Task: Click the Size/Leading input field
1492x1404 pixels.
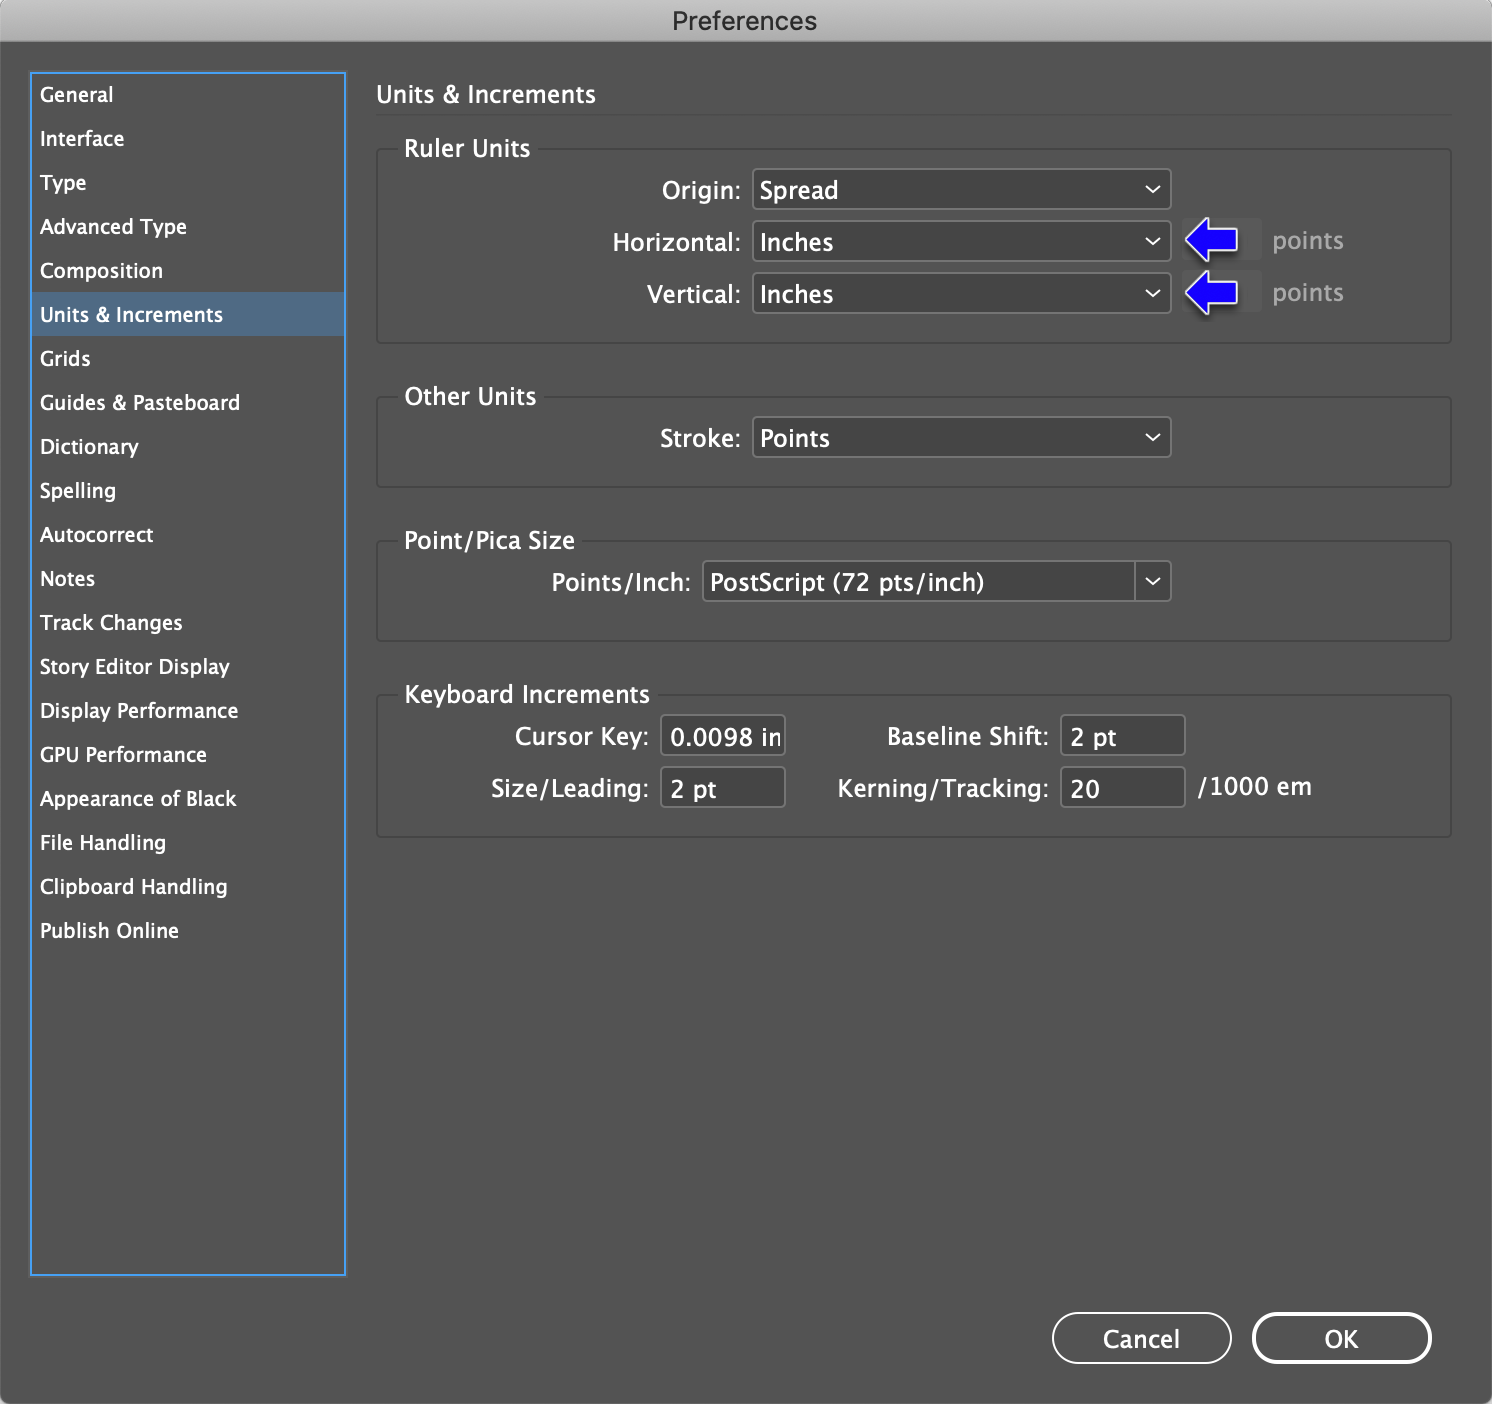Action: (723, 788)
